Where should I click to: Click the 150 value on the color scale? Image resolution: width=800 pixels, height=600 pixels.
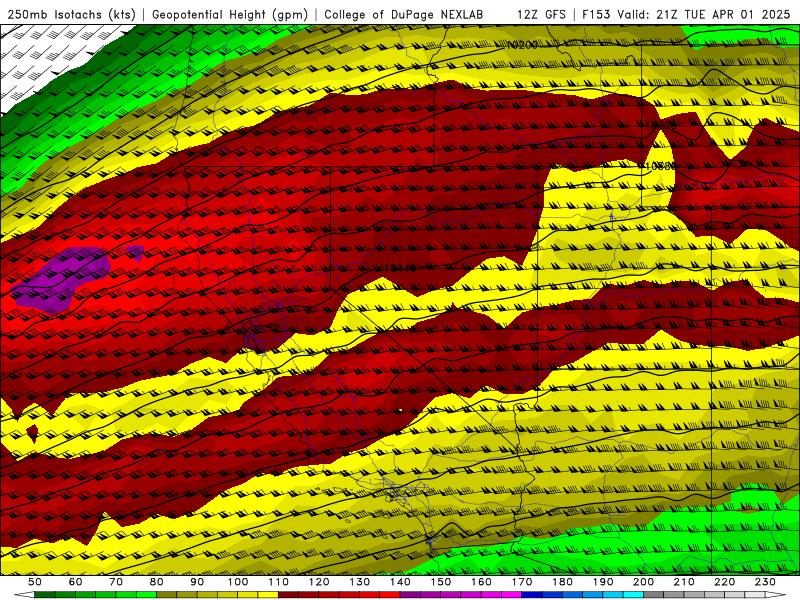pos(441,582)
